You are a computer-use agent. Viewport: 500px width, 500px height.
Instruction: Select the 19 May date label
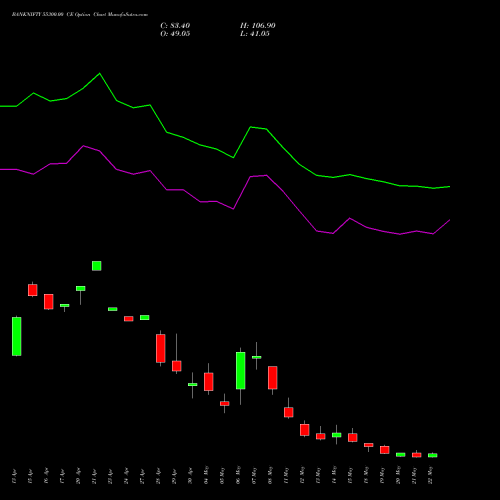coord(382,475)
